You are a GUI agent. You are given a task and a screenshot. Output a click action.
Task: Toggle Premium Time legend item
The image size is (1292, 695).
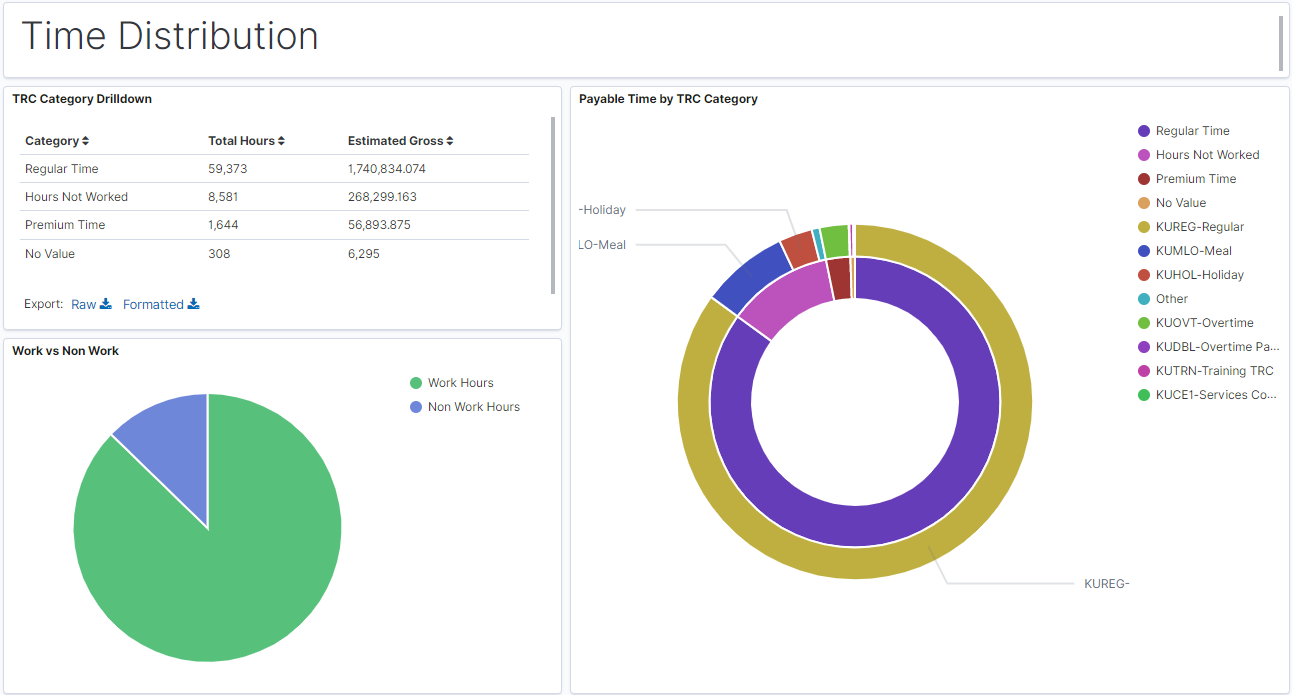1187,179
